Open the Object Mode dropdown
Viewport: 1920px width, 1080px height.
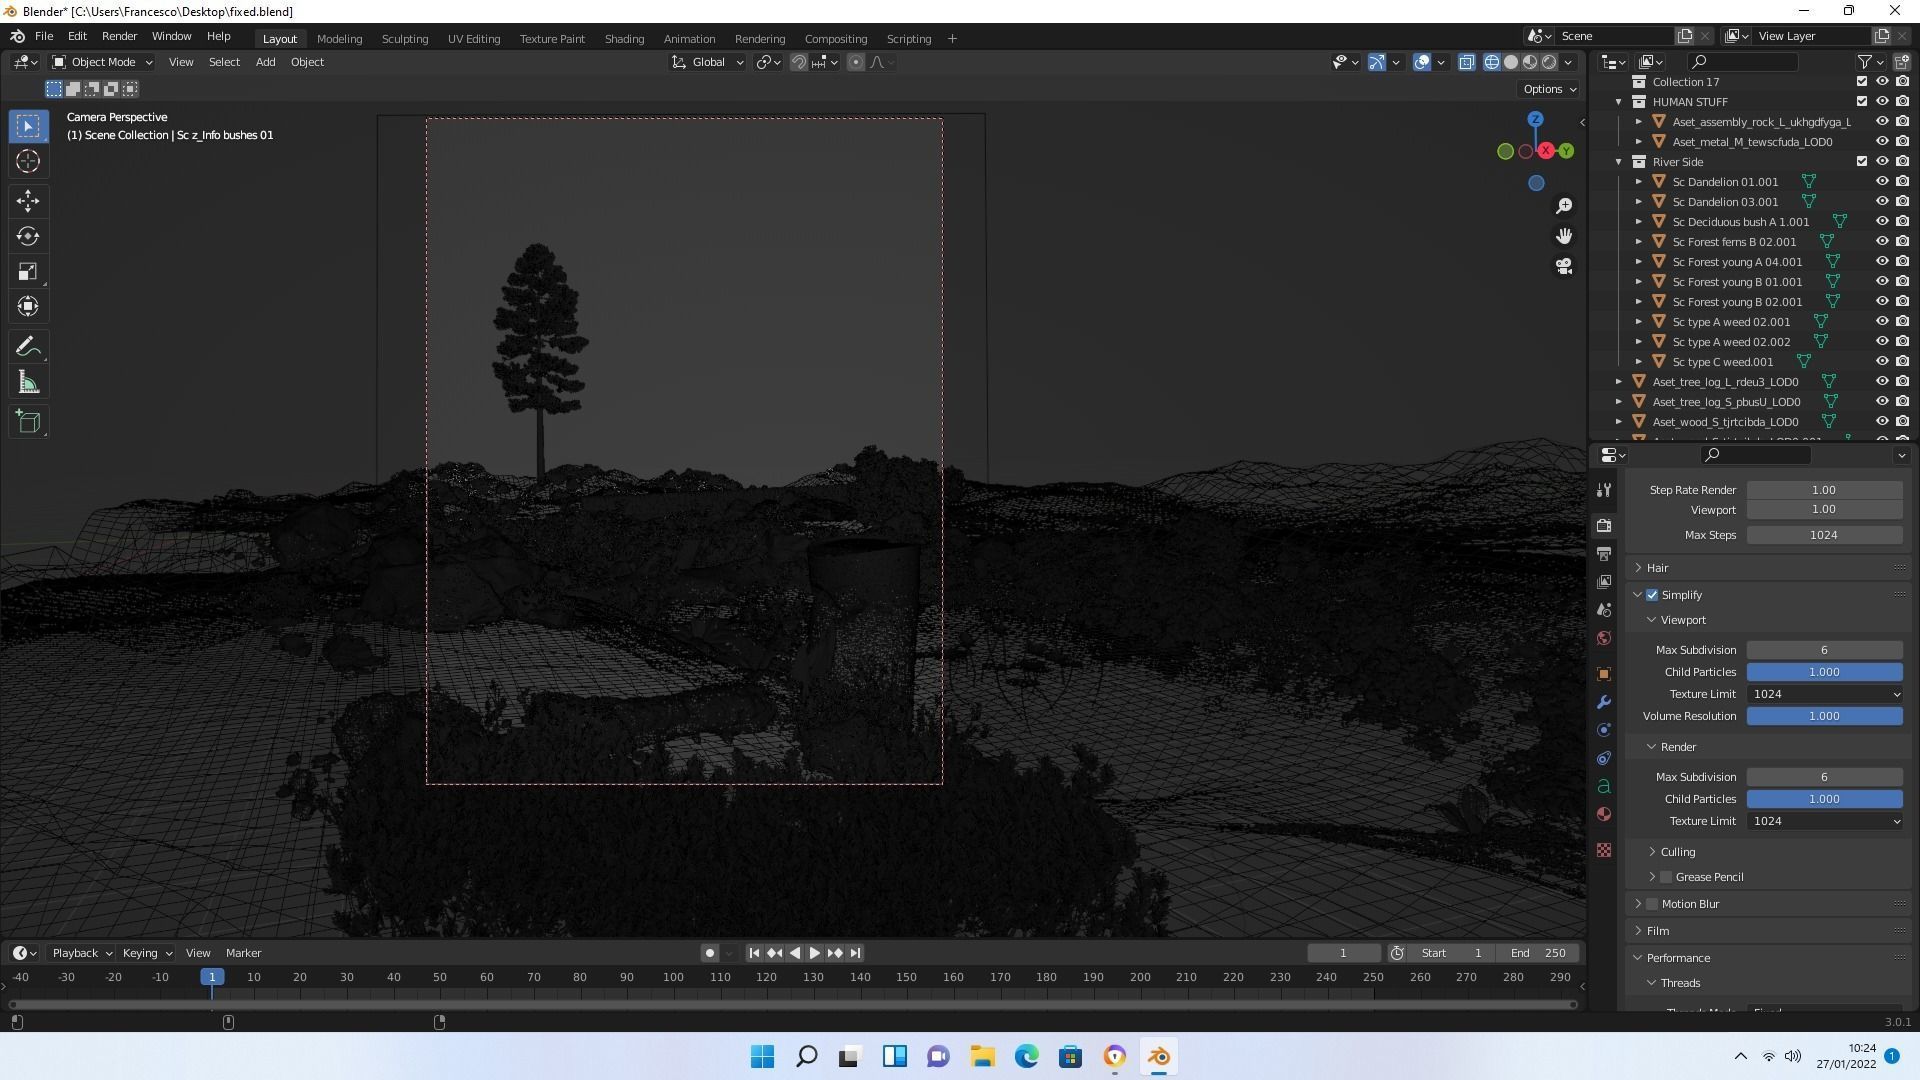tap(102, 62)
